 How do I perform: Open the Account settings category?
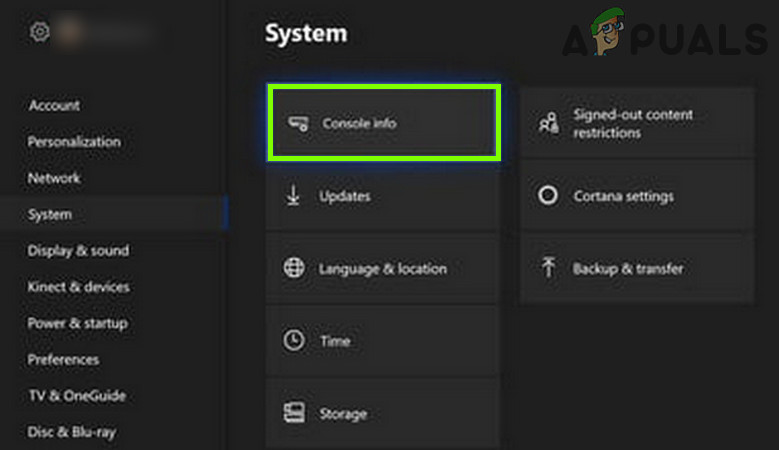tap(54, 106)
